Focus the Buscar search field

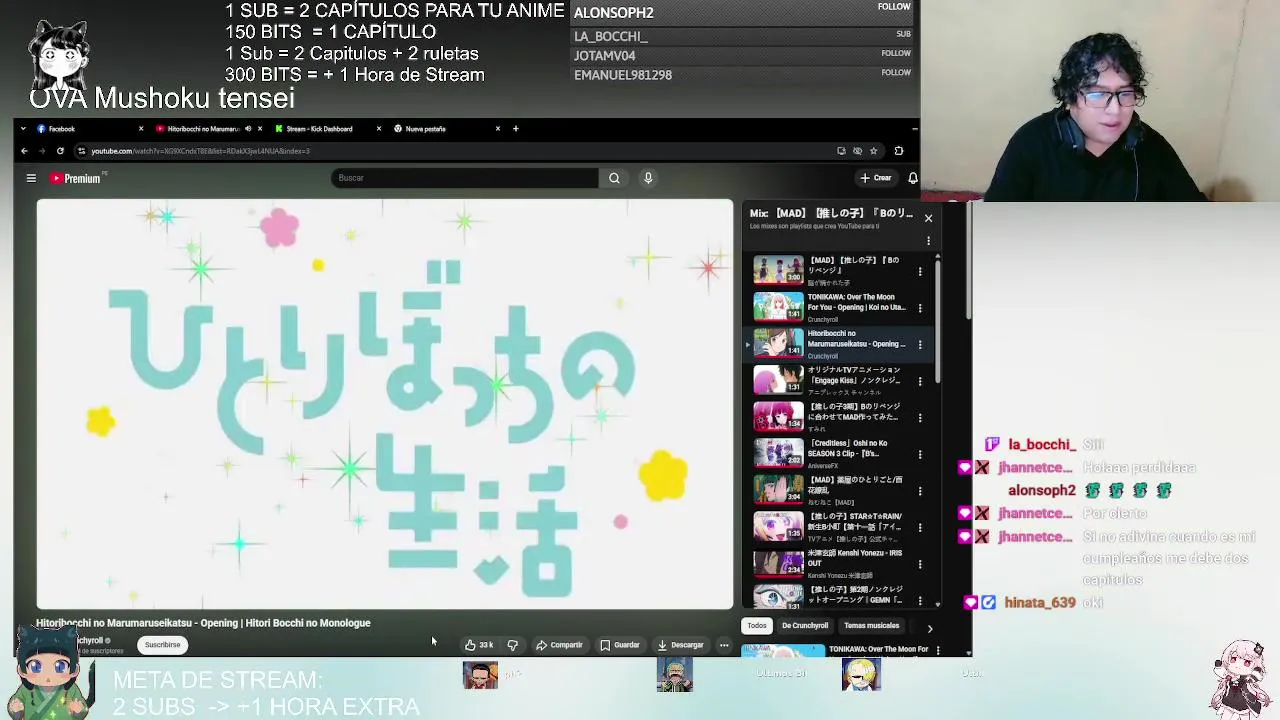click(465, 178)
